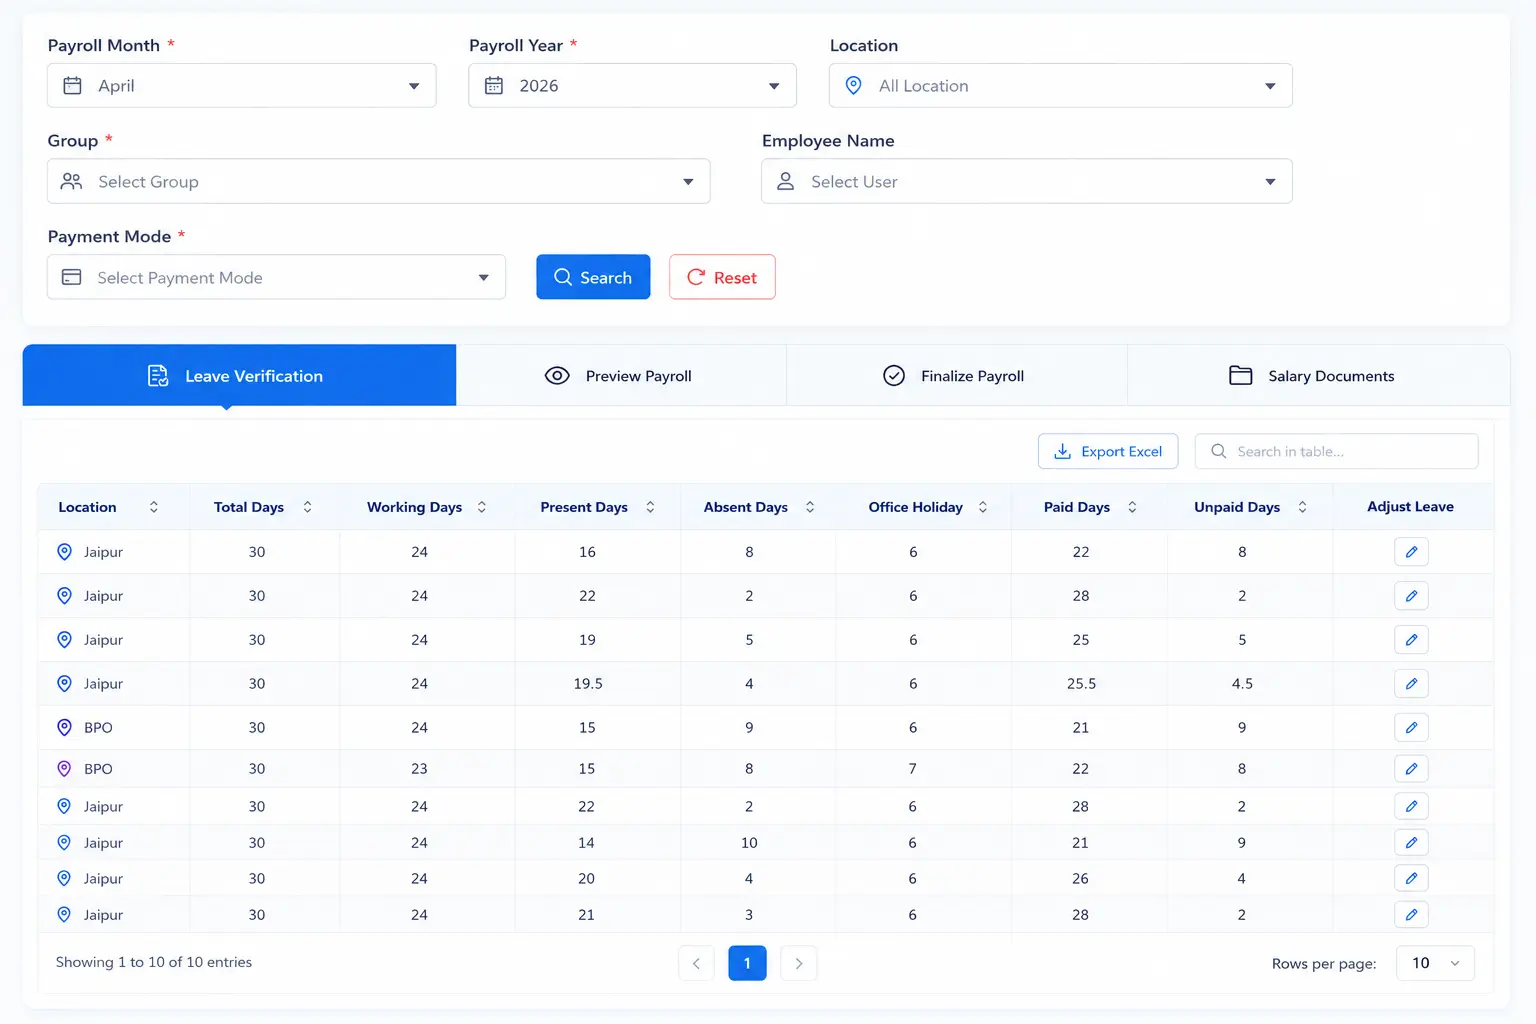Click absent days value 10
The height and width of the screenshot is (1024, 1536).
pos(749,843)
